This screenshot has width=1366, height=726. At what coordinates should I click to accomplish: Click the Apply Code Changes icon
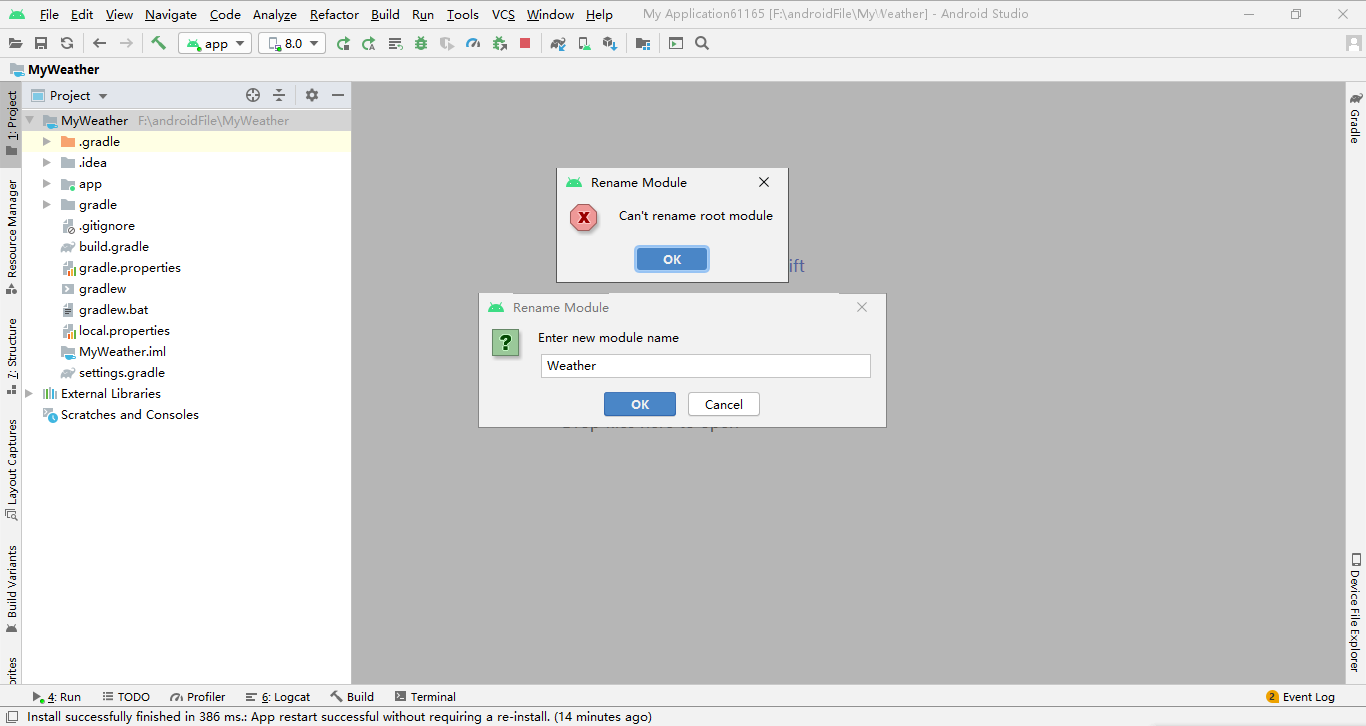pyautogui.click(x=395, y=43)
